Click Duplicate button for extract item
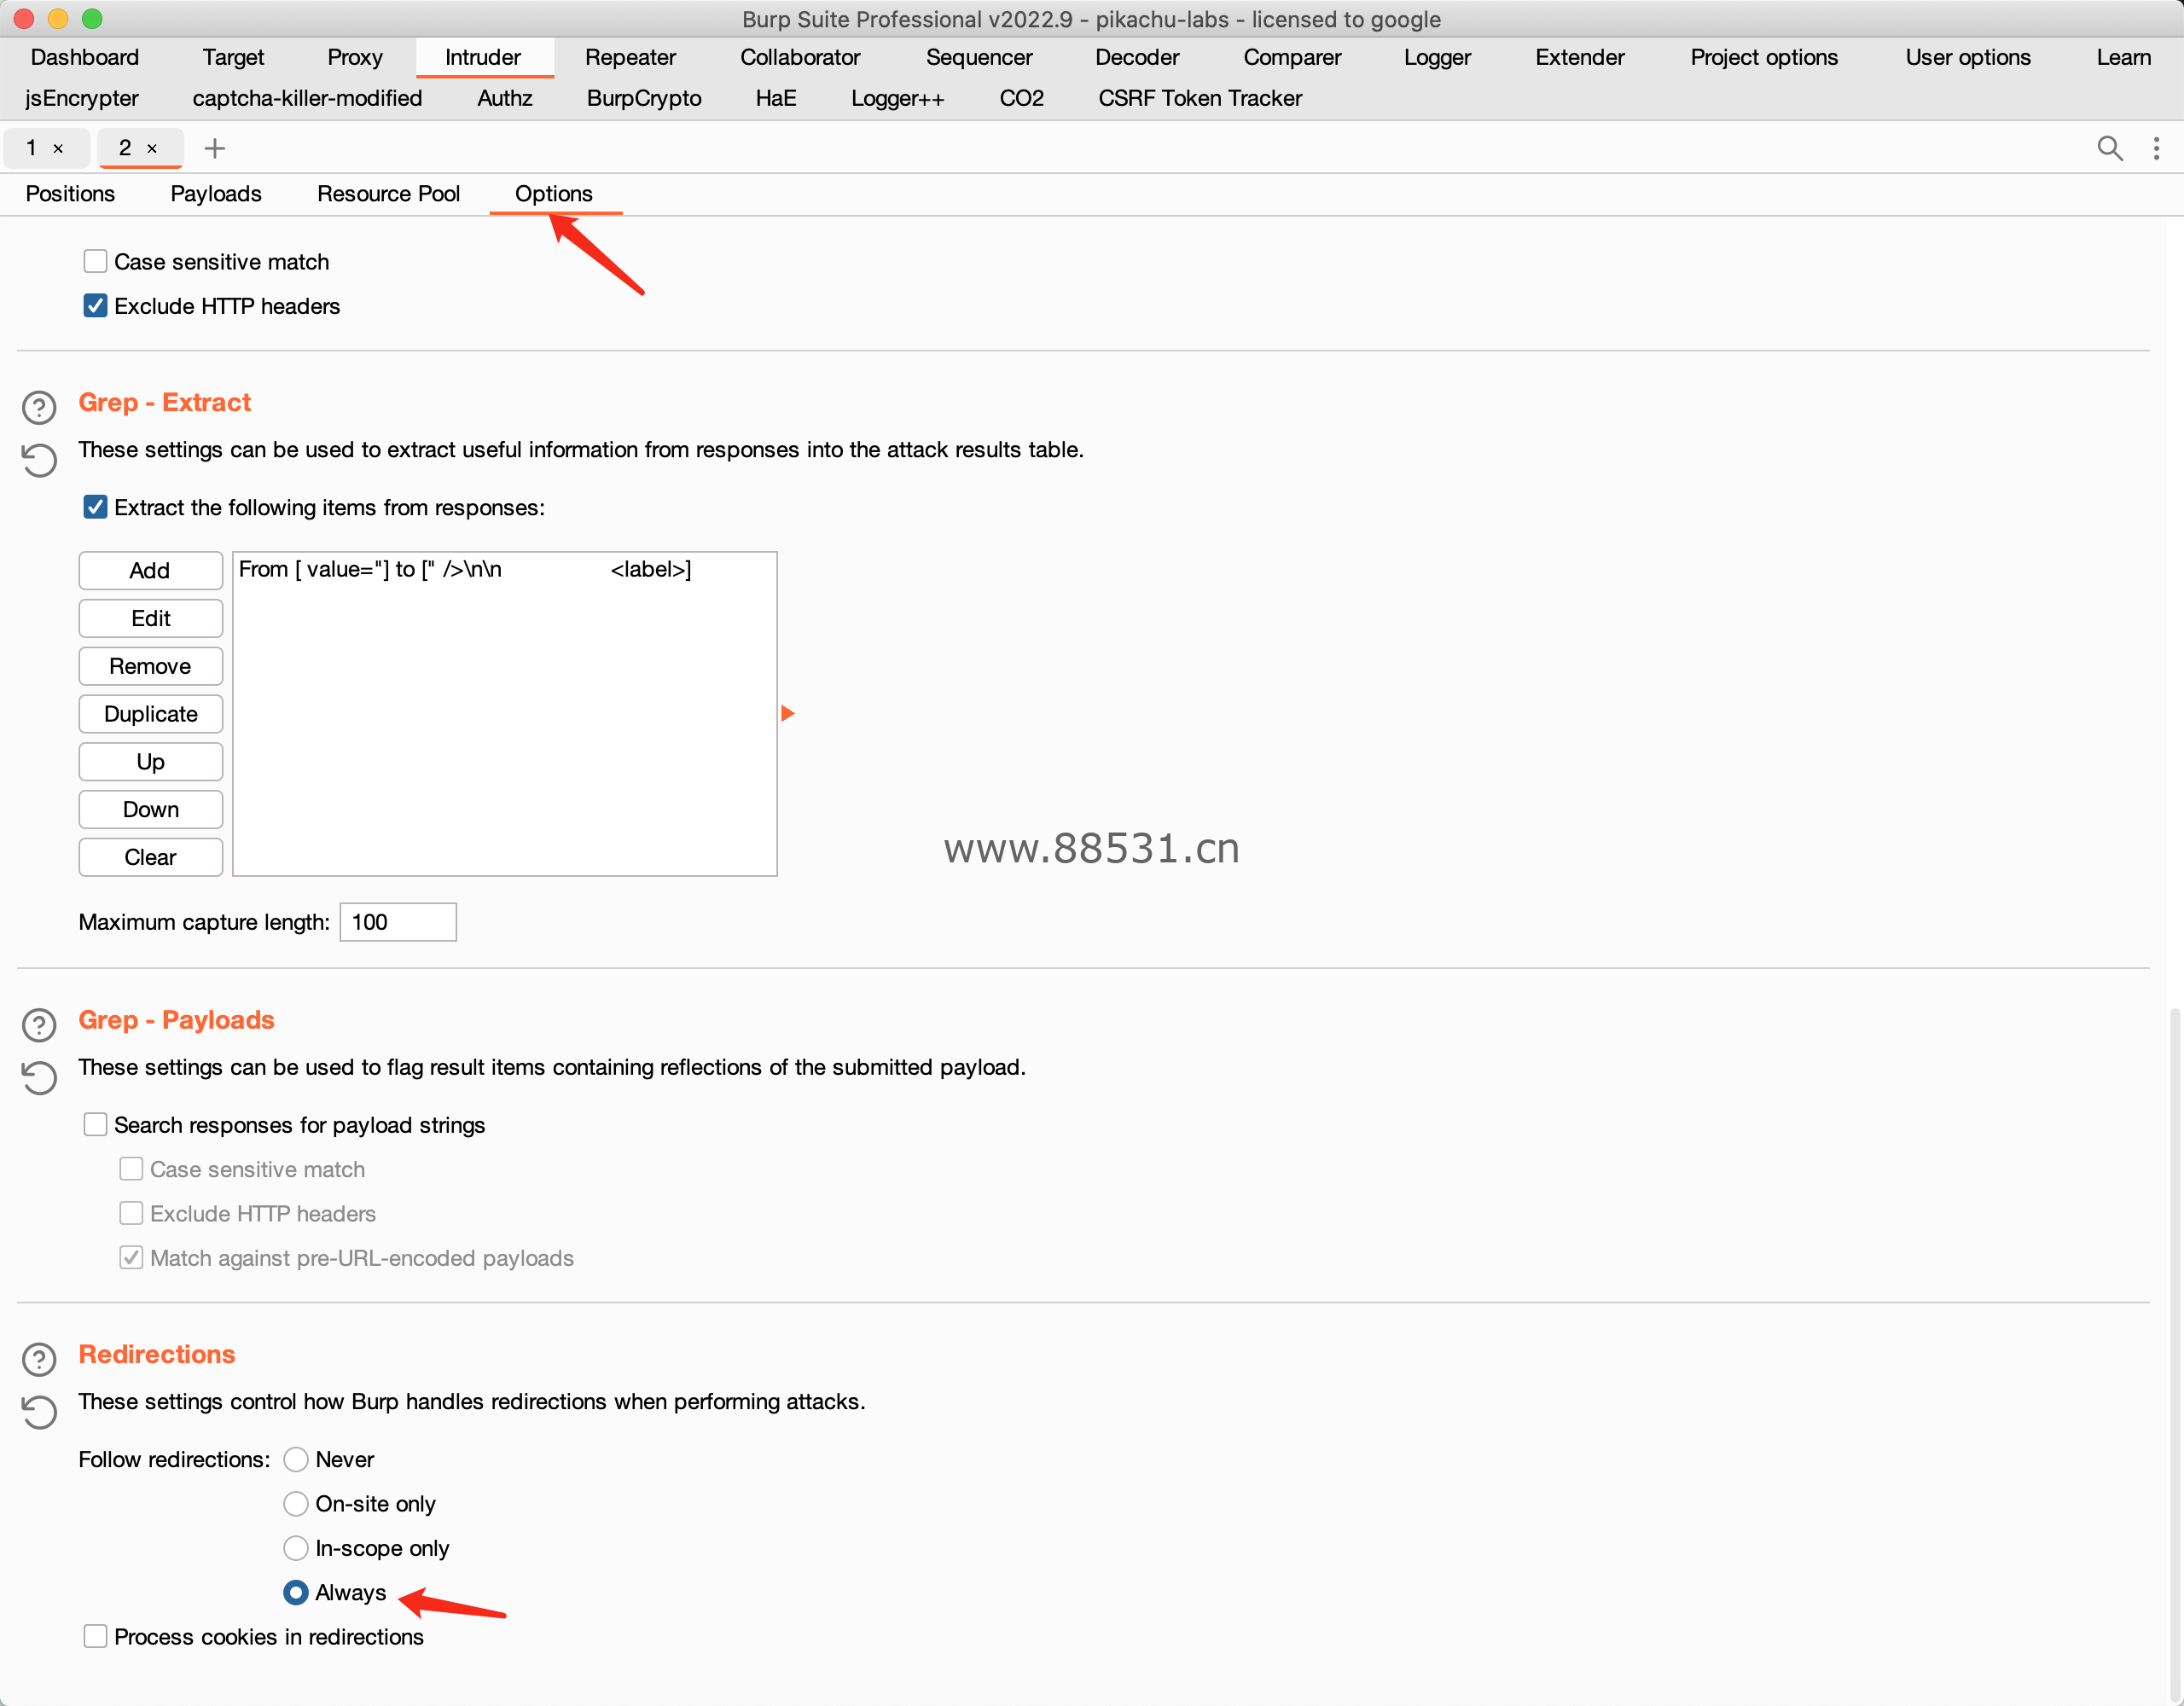This screenshot has width=2184, height=1706. click(150, 714)
